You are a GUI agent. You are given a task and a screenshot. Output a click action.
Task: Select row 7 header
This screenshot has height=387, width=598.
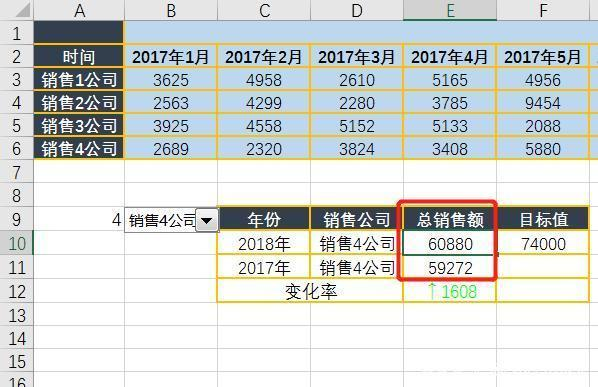(x=16, y=172)
